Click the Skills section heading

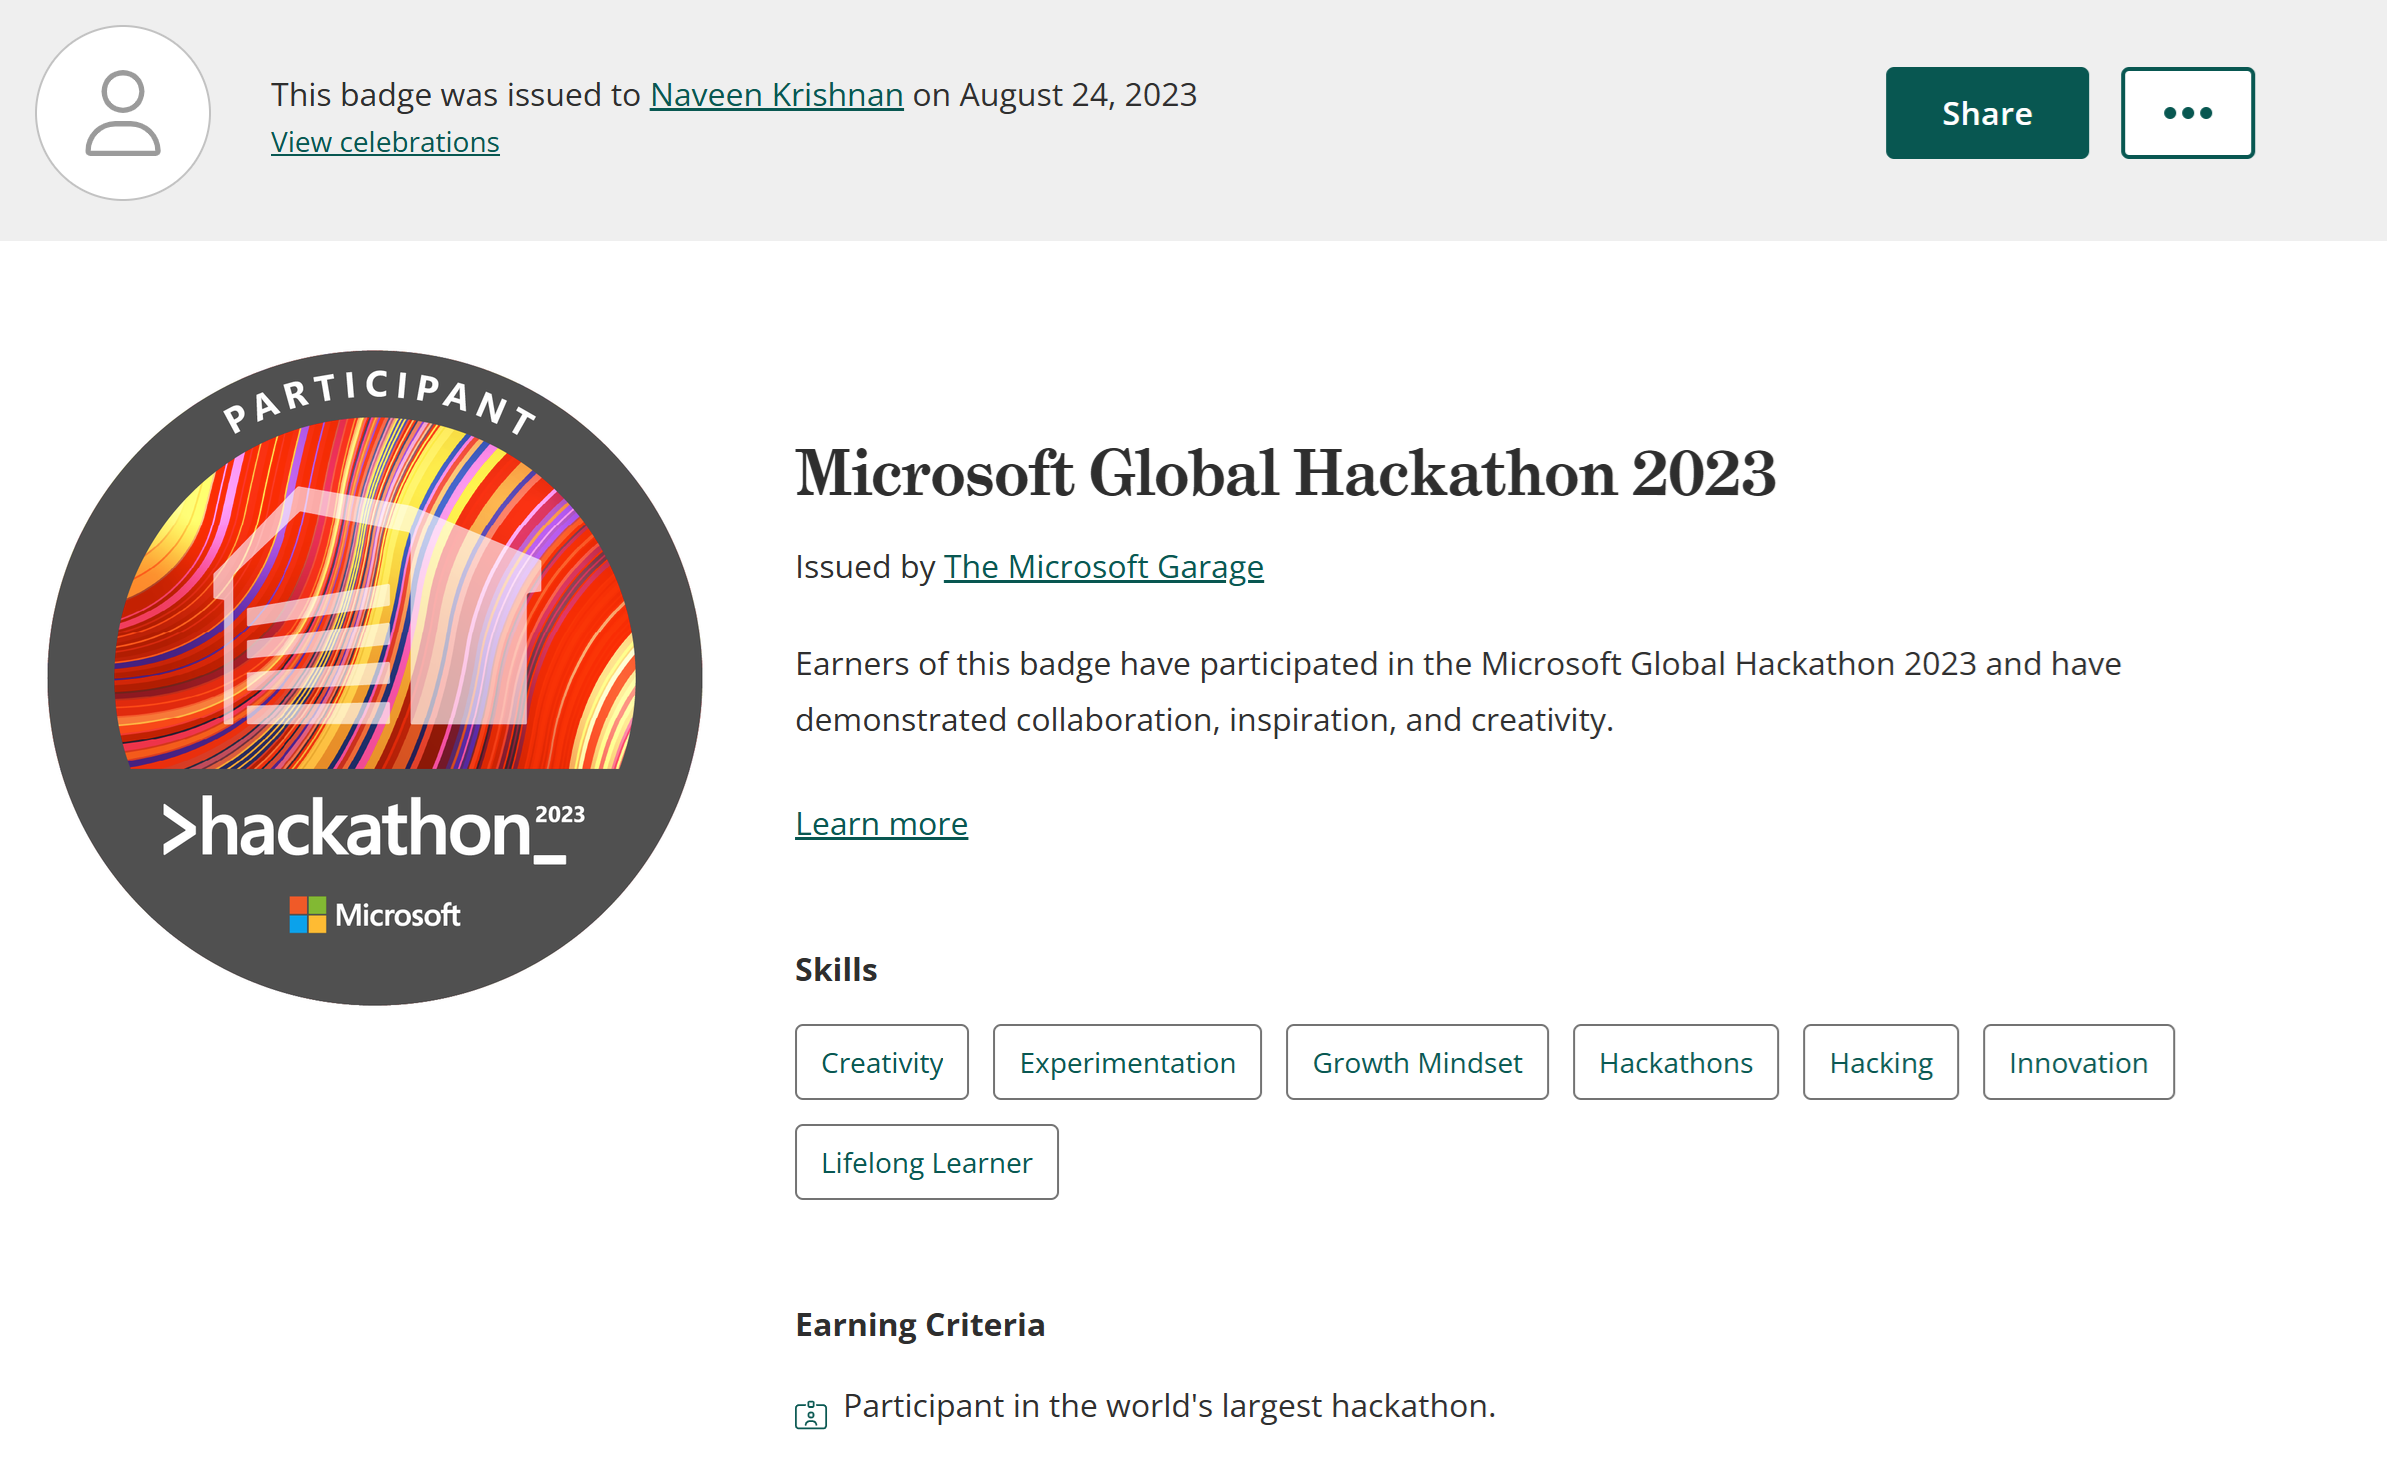click(836, 970)
